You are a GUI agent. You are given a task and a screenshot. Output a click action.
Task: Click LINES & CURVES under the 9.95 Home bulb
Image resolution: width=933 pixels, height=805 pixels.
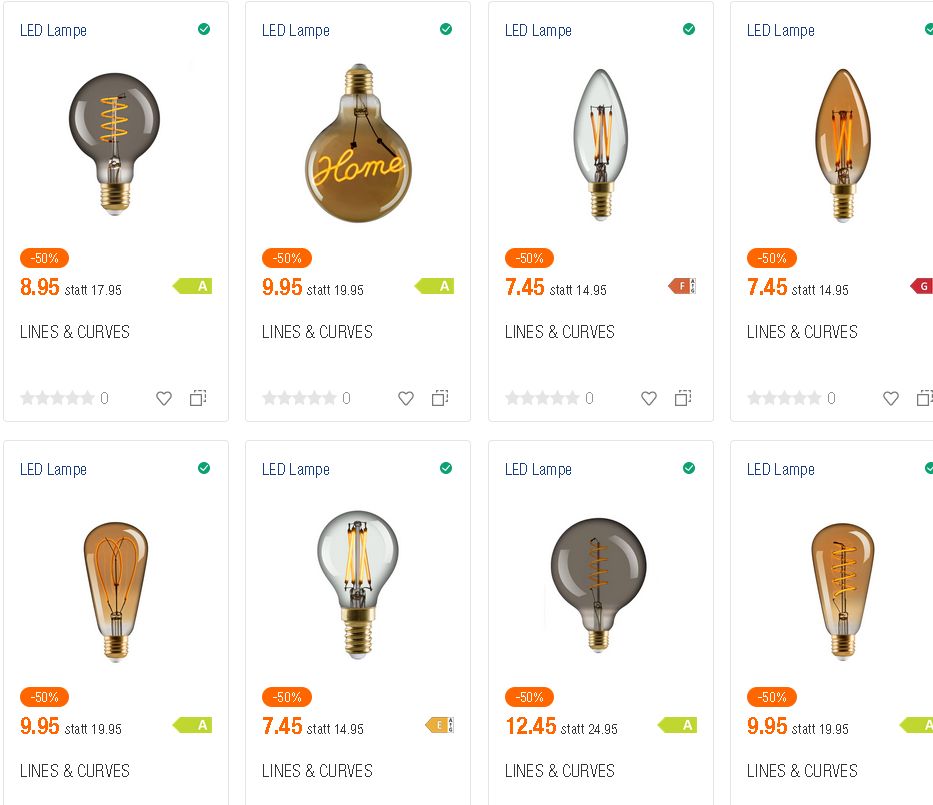pos(317,332)
